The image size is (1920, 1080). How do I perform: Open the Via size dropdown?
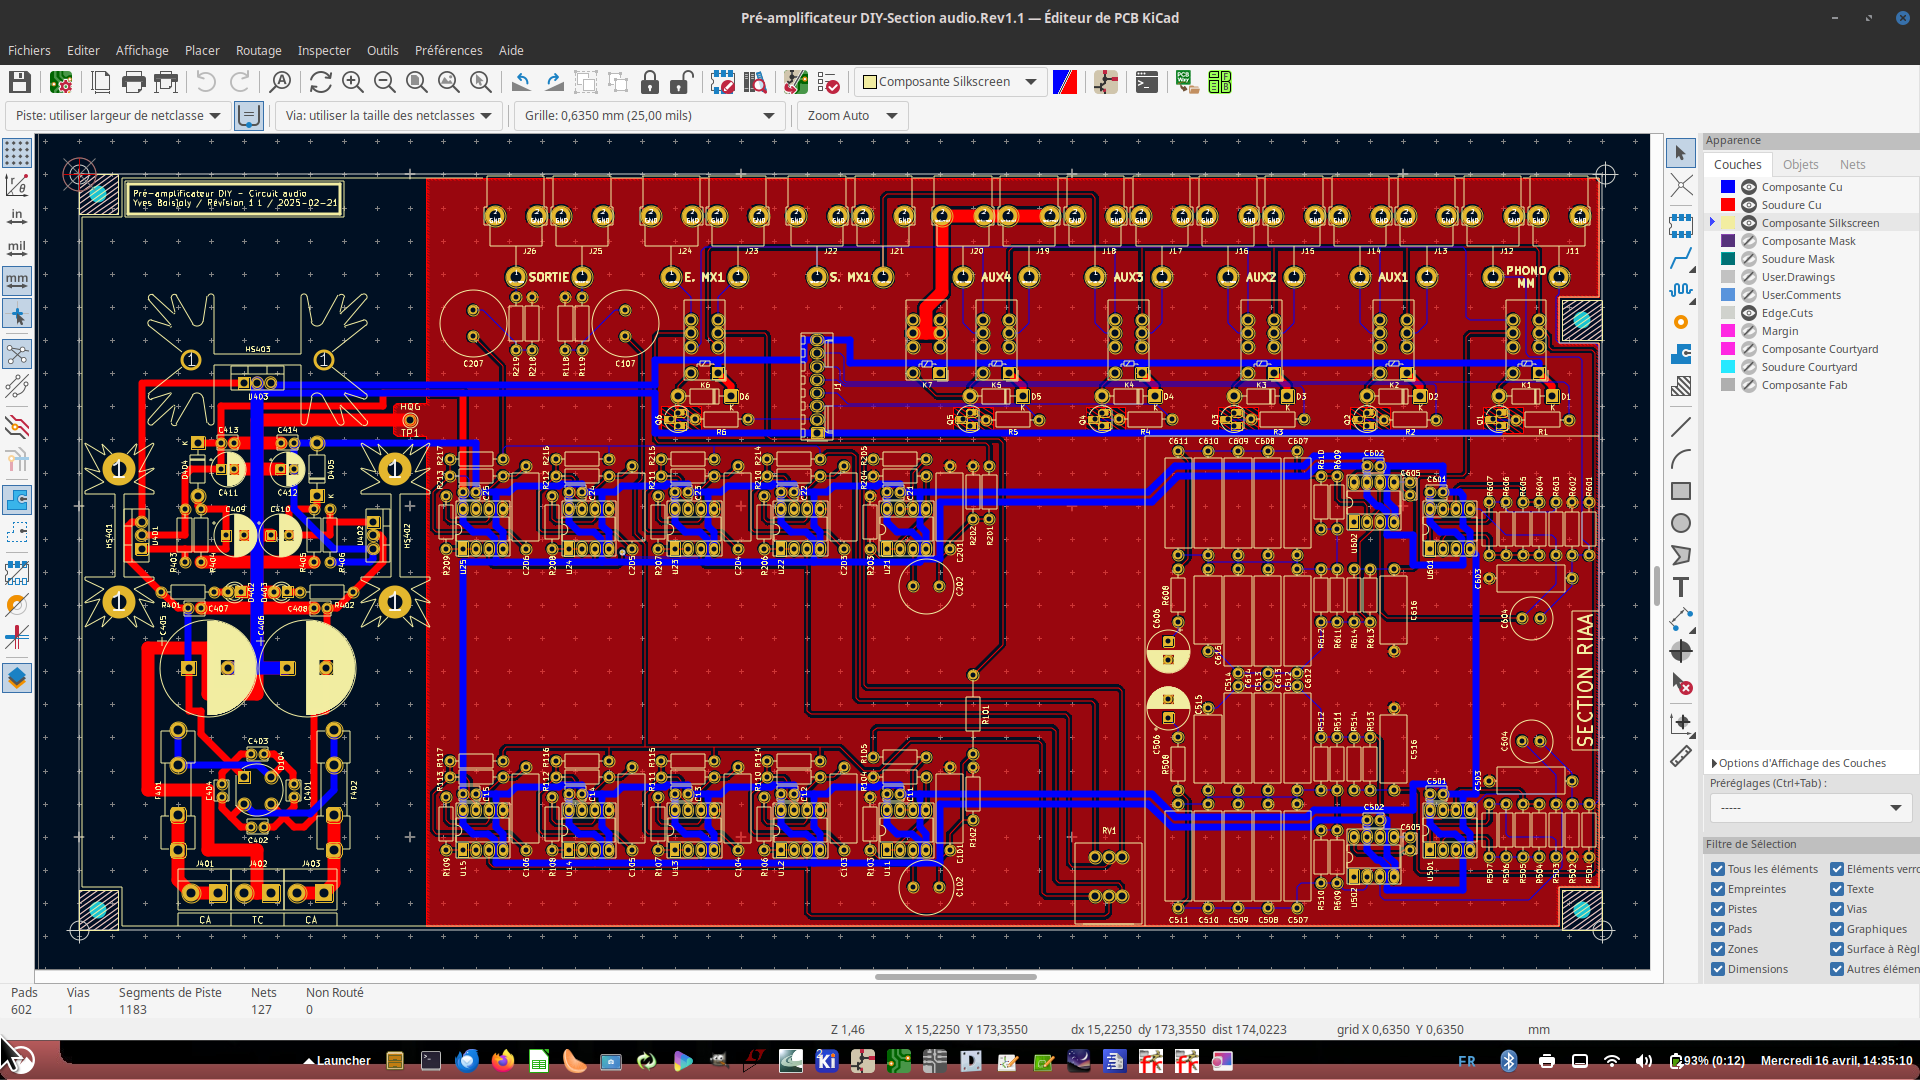coord(388,116)
